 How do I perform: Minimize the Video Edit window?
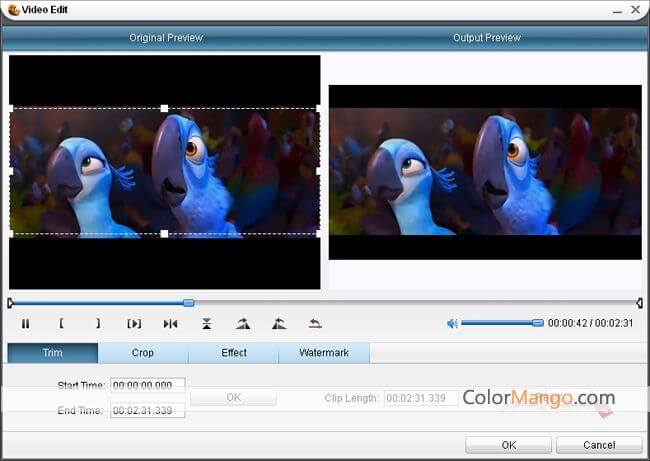[x=617, y=10]
